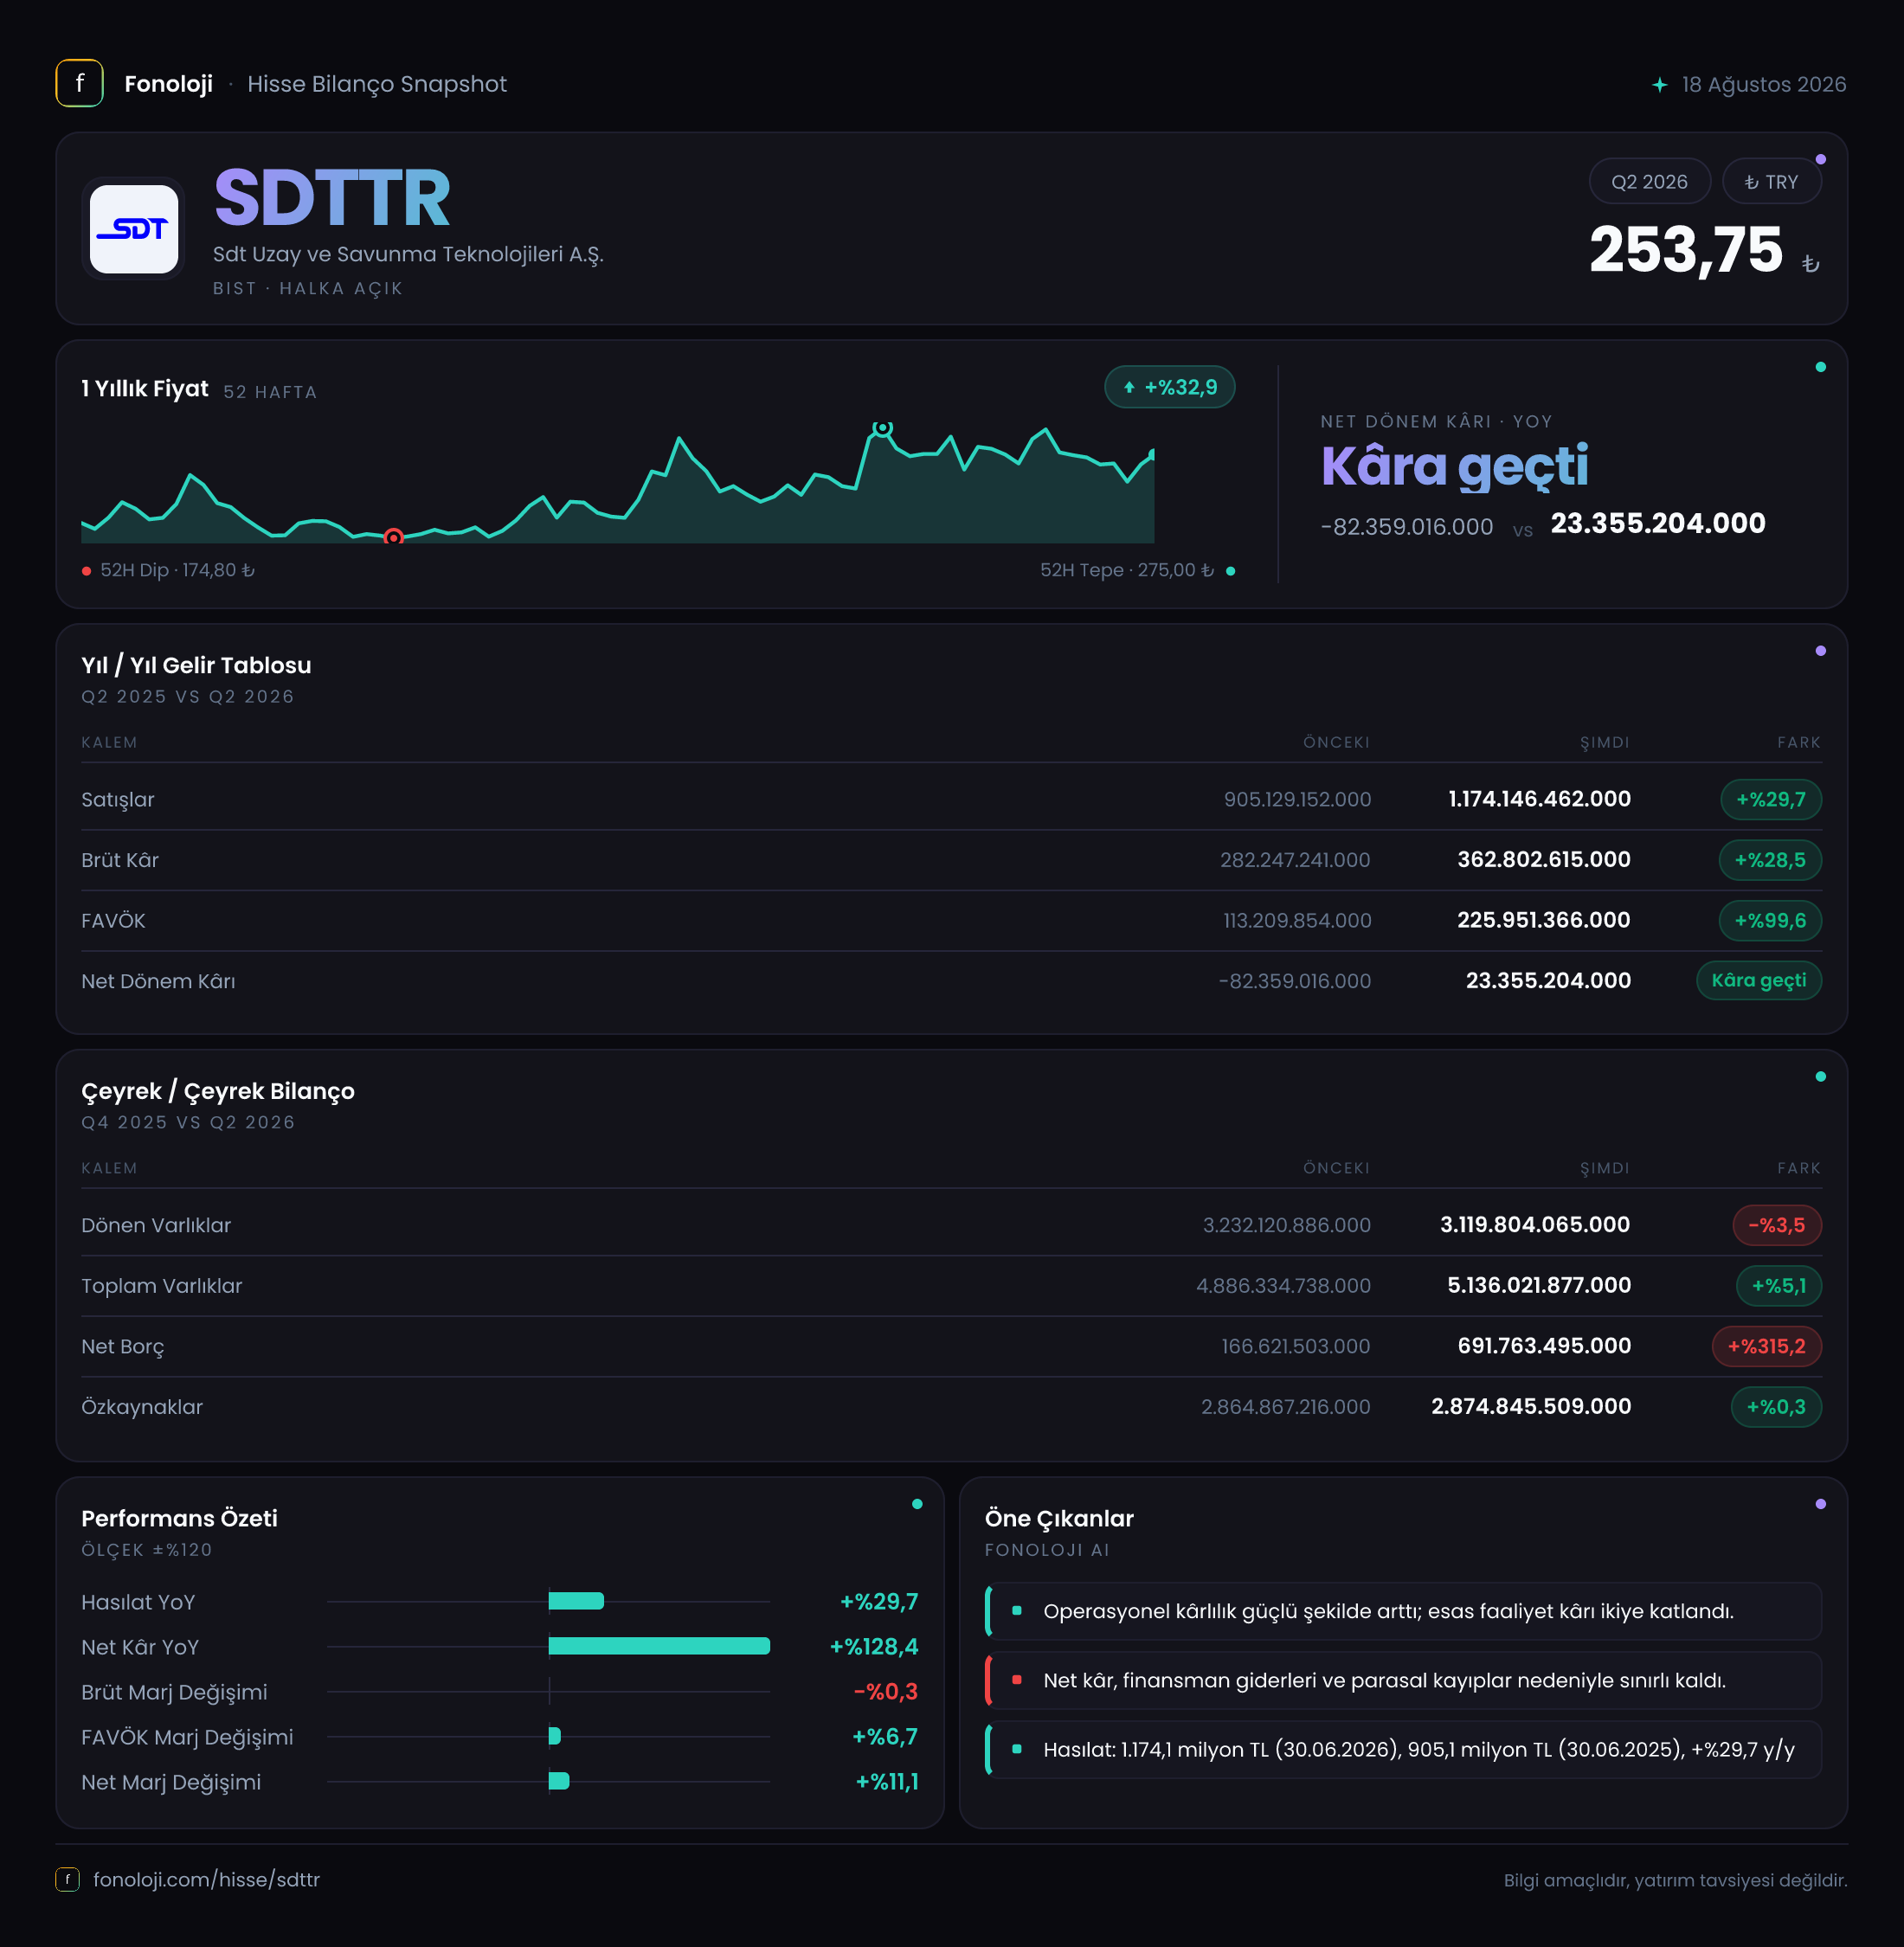
Task: Click the Dönen Varlıklar -%3,5 badge
Action: (x=1776, y=1225)
